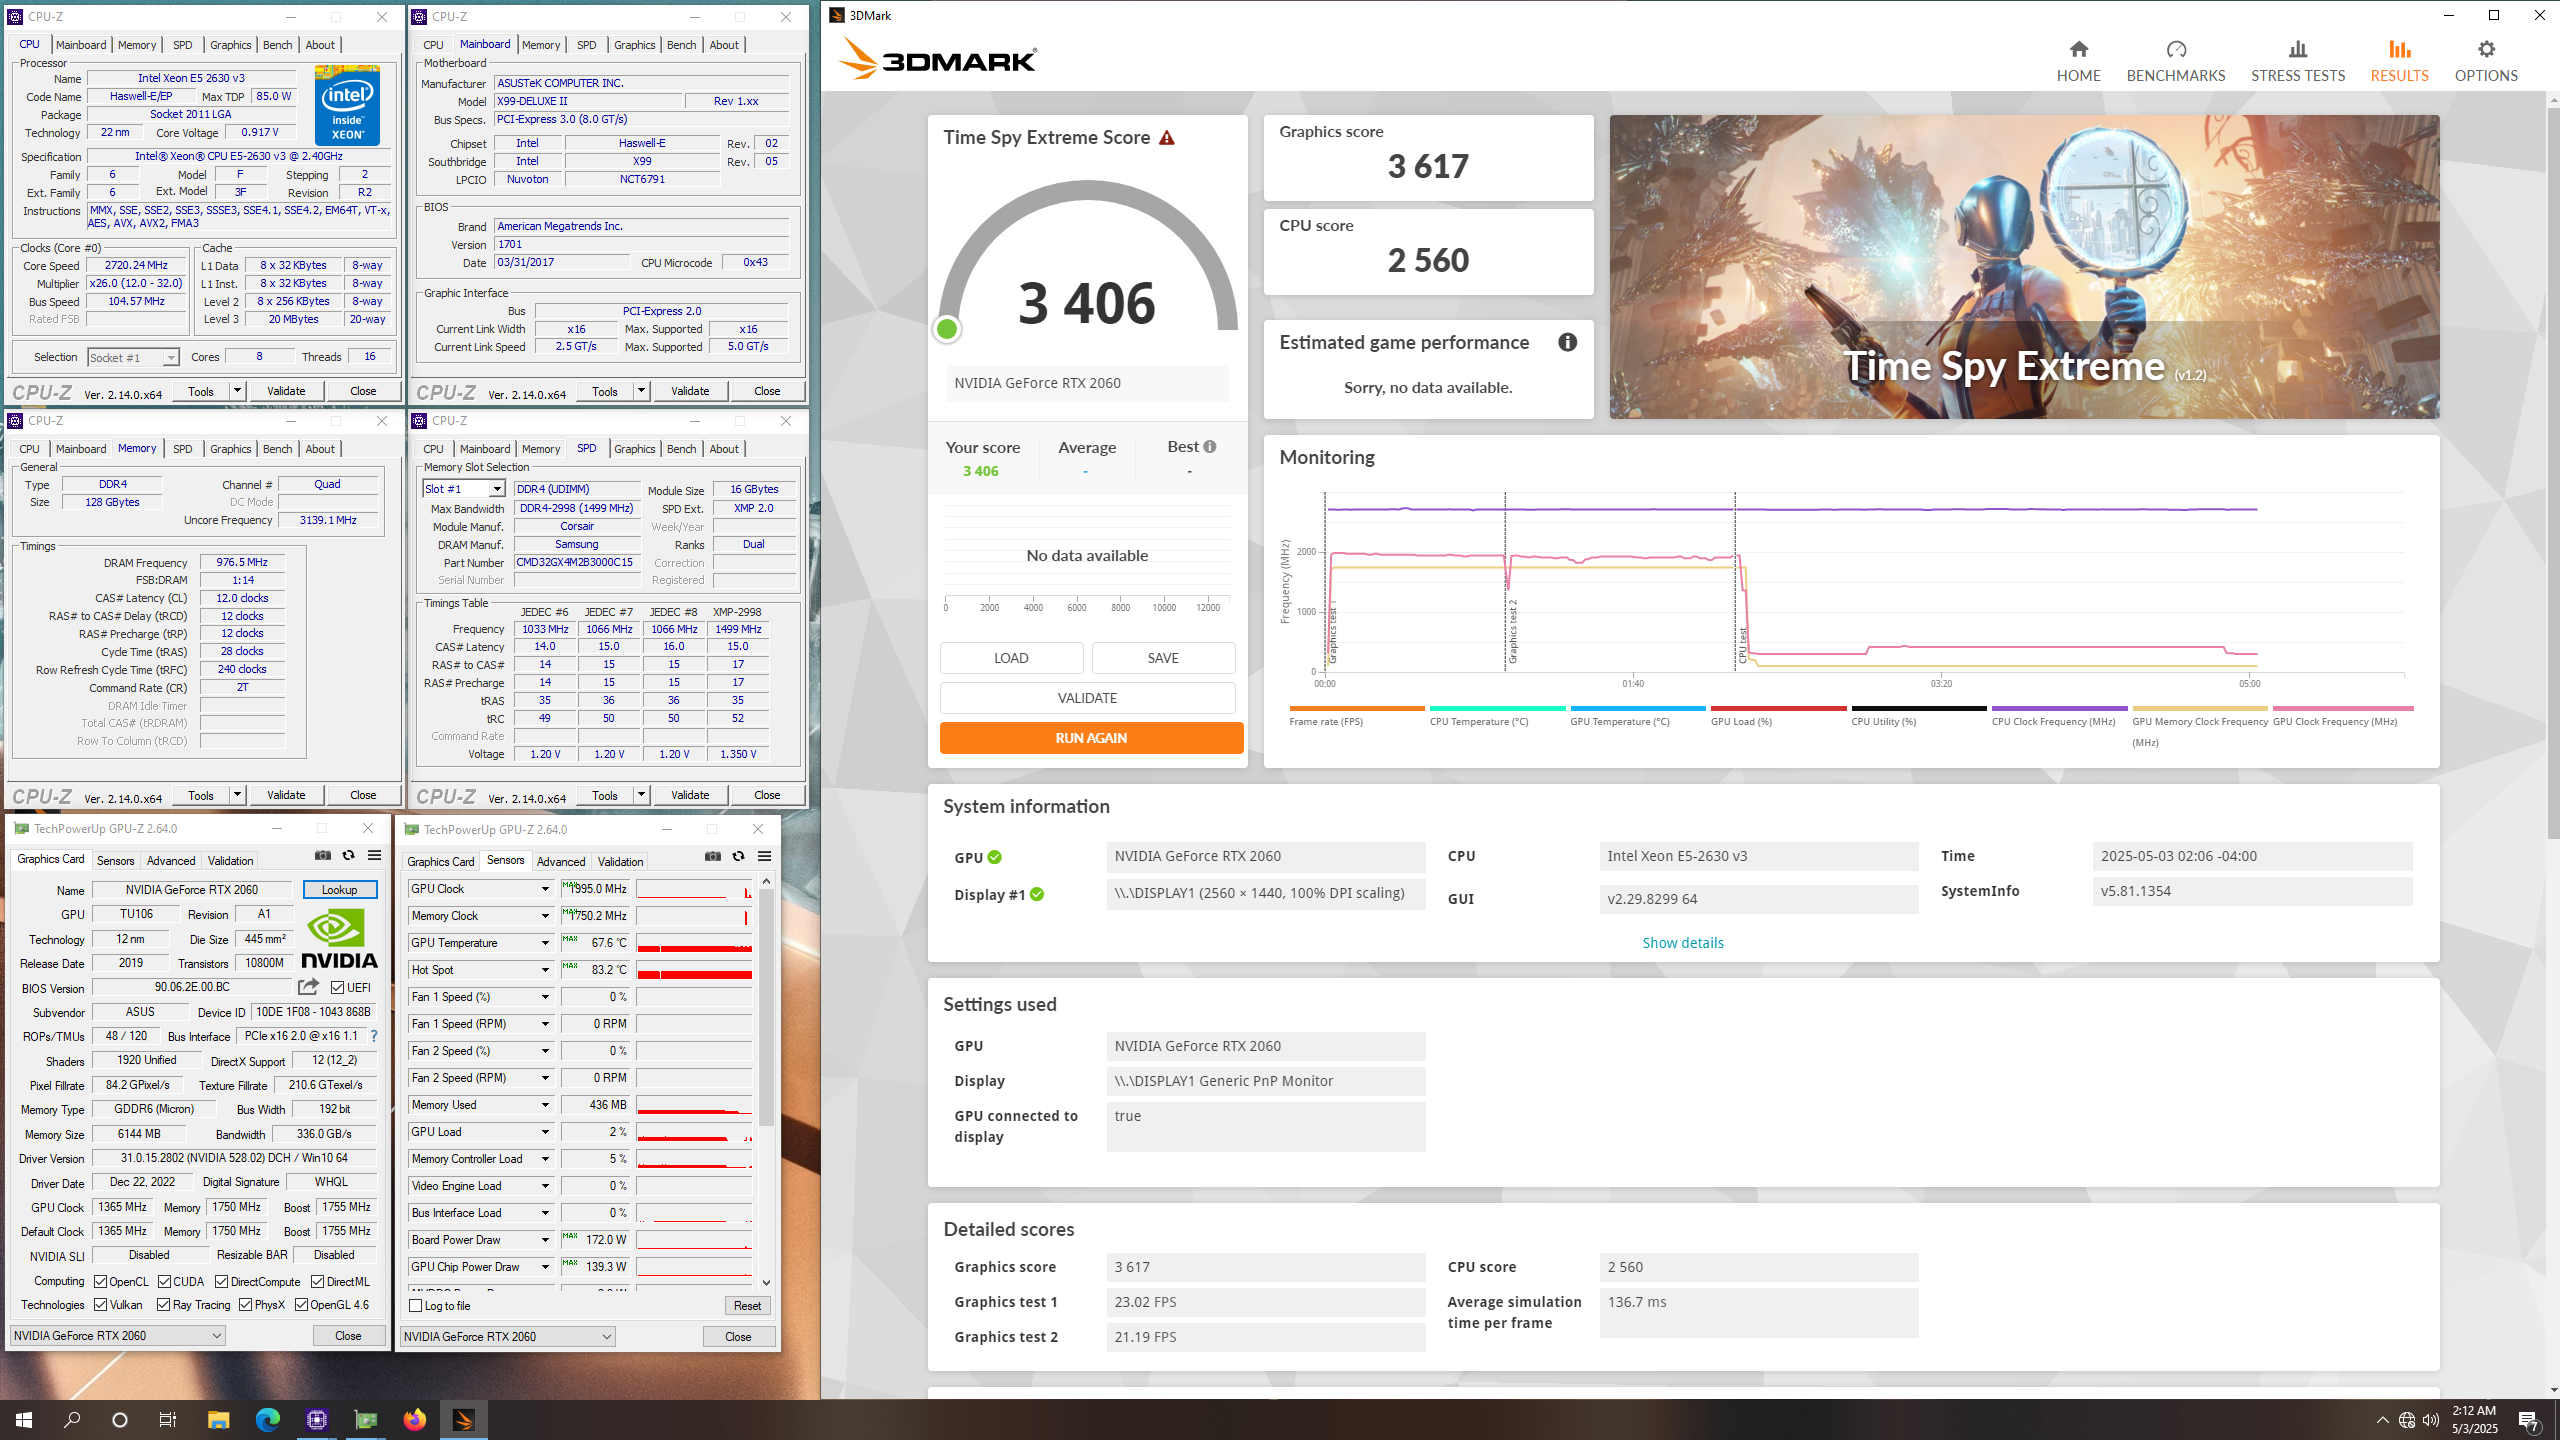
Task: Open the BENCHMARKS gauge icon
Action: click(2176, 49)
